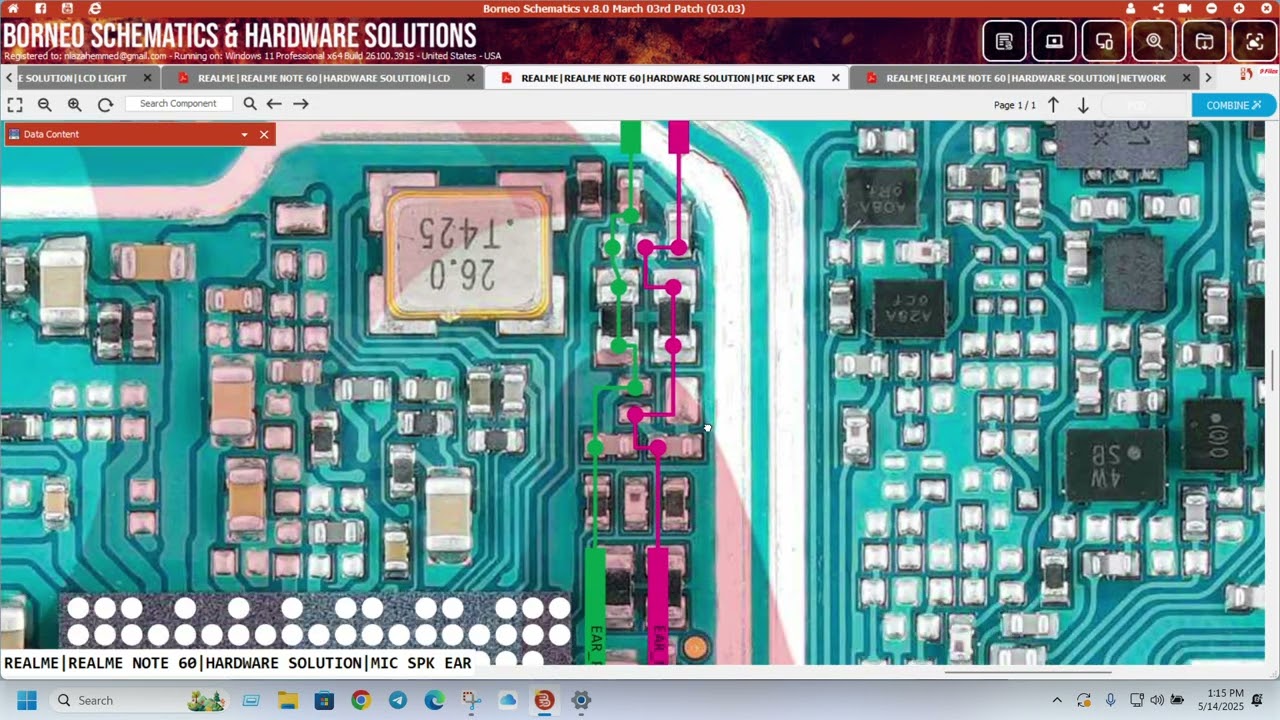Toggle fullscreen view icon
Screen dimensions: 1280x720
(15, 104)
